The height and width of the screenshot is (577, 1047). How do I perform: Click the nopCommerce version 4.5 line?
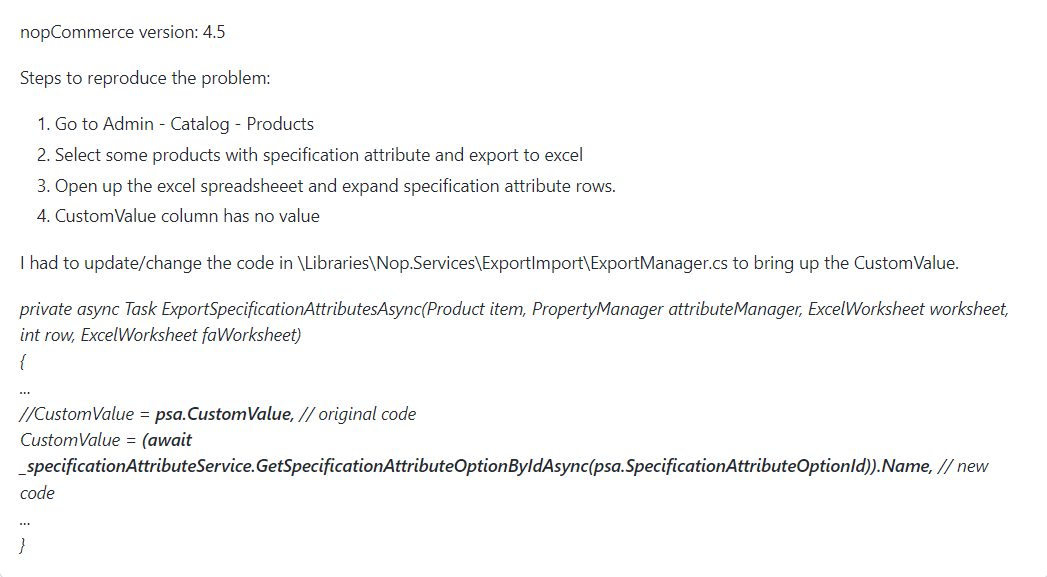pos(123,32)
